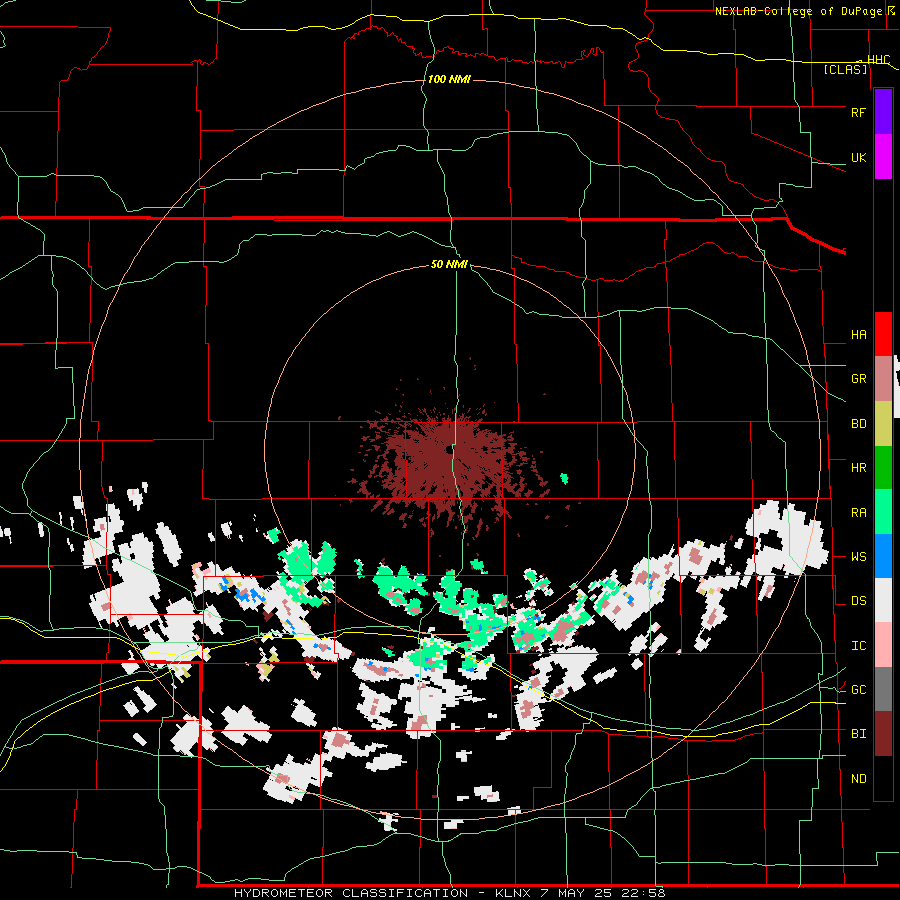Click the UK legend label
This screenshot has width=900, height=900.
tap(858, 157)
